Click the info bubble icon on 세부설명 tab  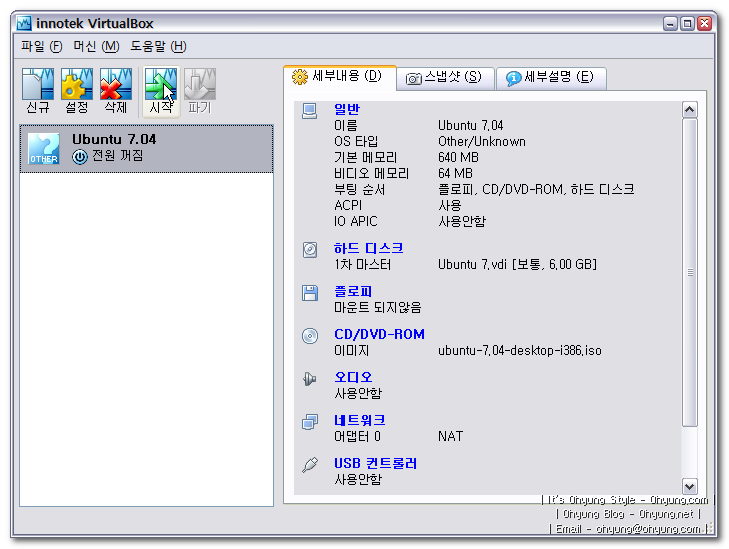click(514, 78)
